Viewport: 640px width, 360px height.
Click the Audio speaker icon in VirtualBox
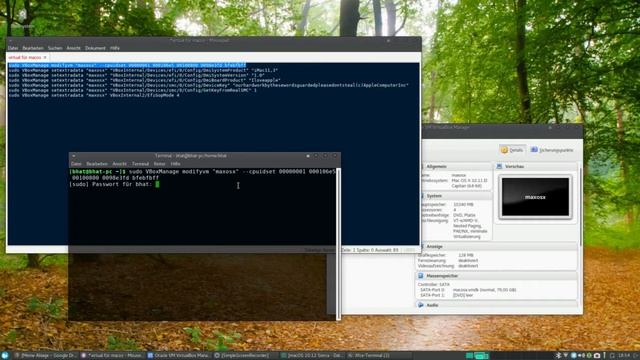click(x=421, y=305)
